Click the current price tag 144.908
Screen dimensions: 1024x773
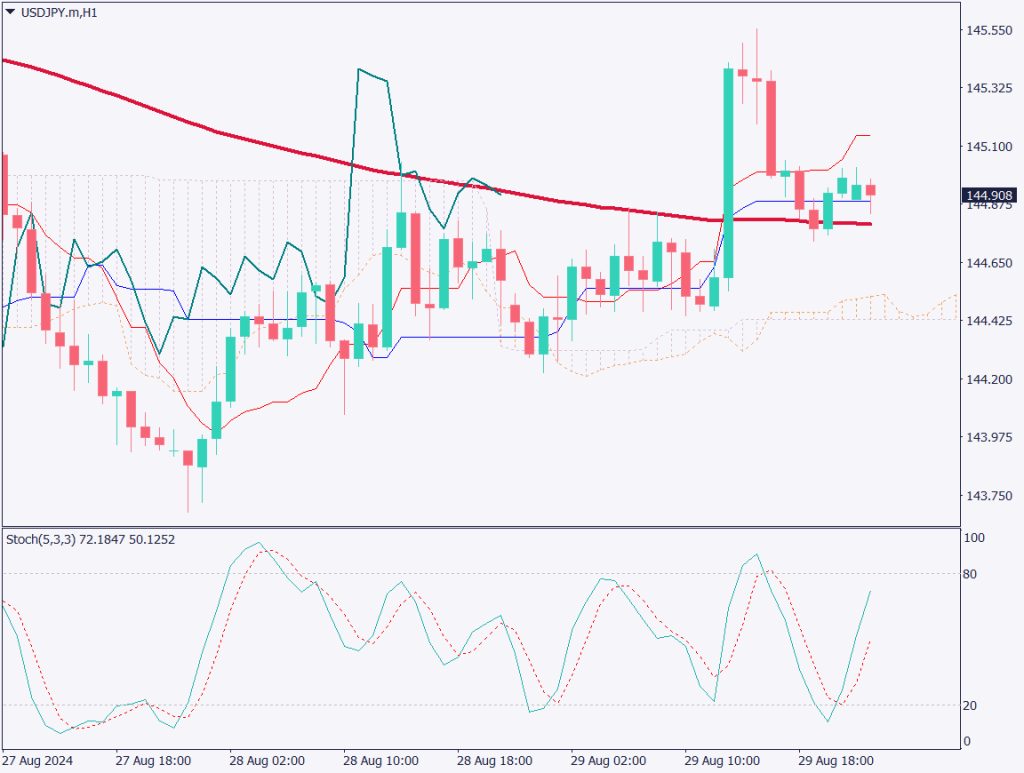988,195
